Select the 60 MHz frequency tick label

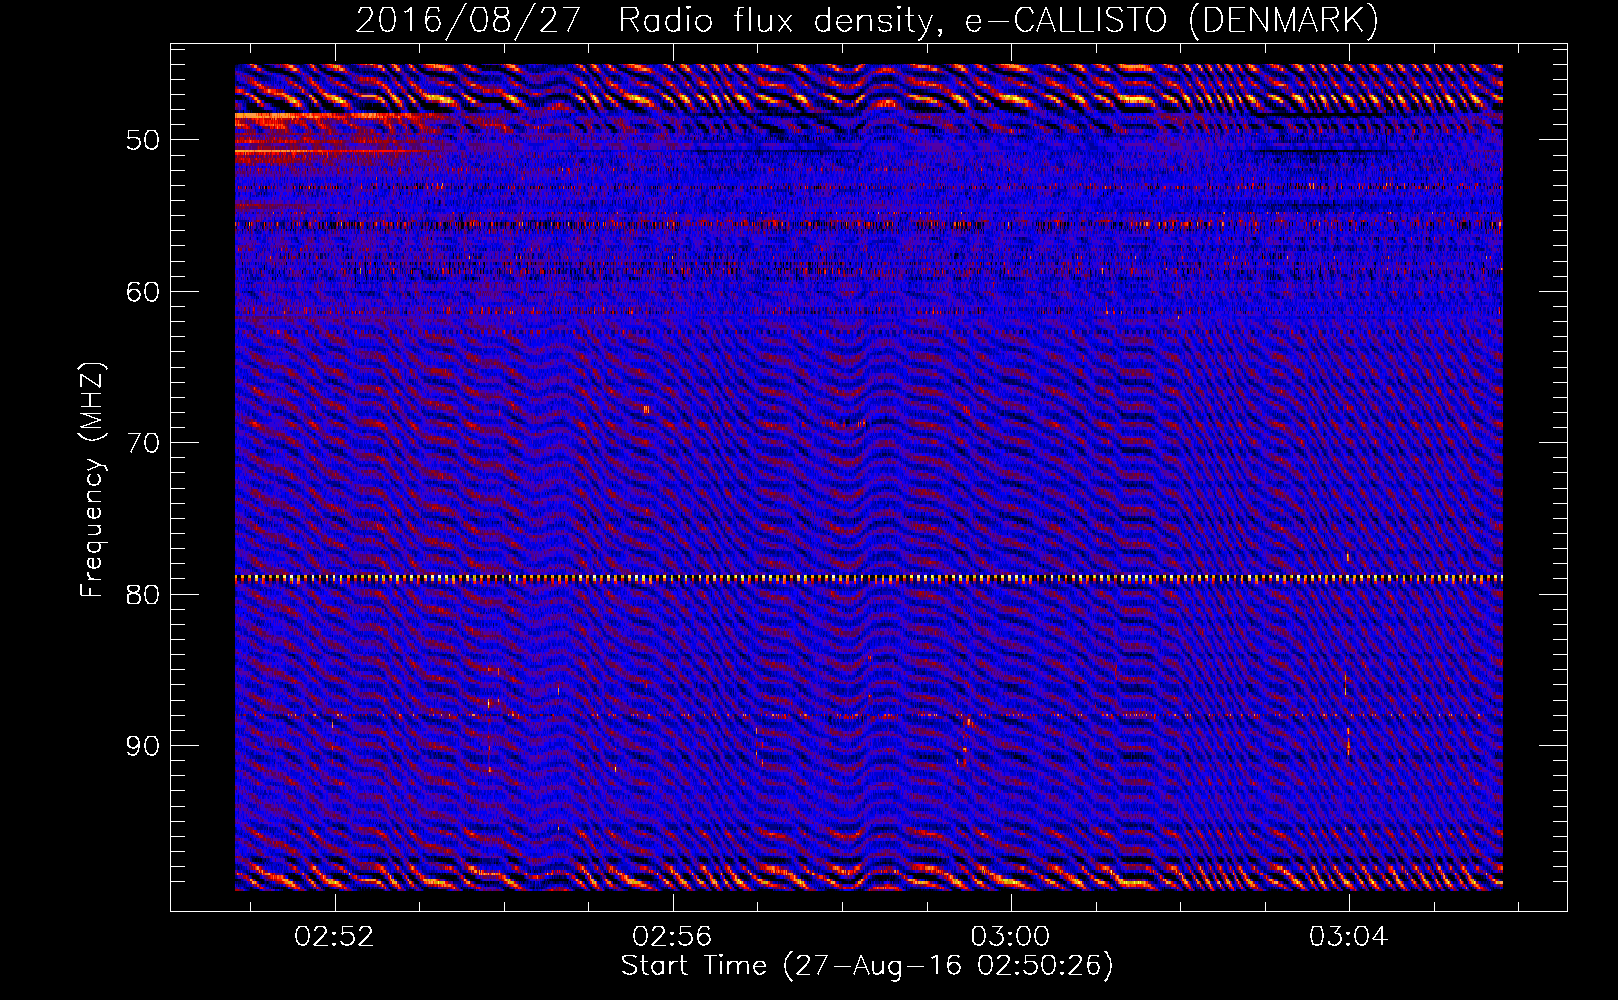(x=143, y=292)
